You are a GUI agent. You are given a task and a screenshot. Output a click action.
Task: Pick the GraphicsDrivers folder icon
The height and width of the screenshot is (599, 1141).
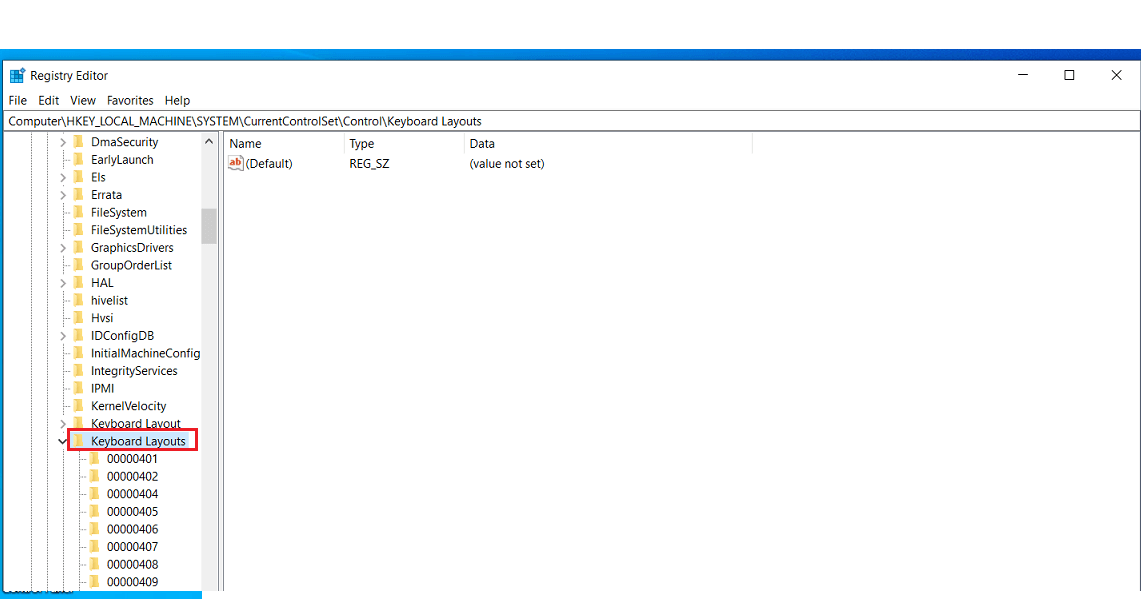tap(79, 247)
